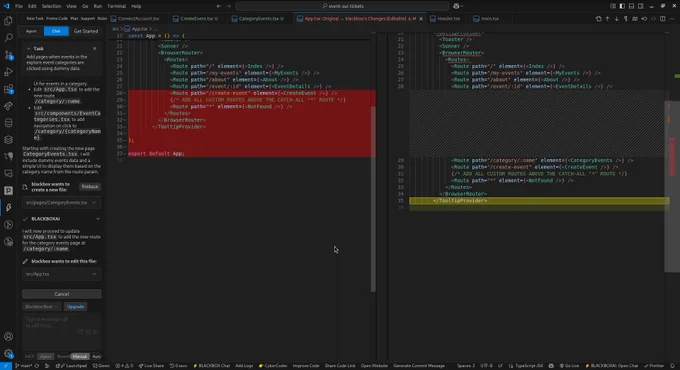680x370 pixels.
Task: Click New Task in the Blackbox header
Action: tap(35, 19)
